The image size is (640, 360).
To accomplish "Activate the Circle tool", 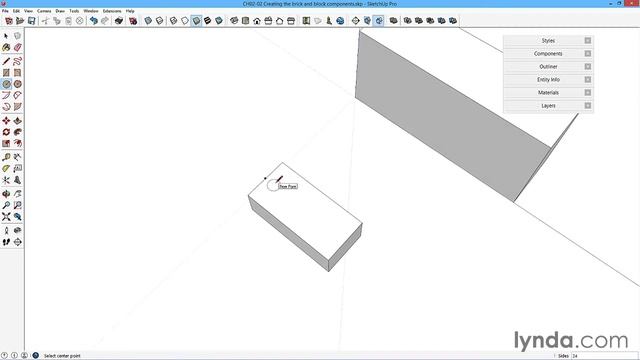I will tap(6, 84).
